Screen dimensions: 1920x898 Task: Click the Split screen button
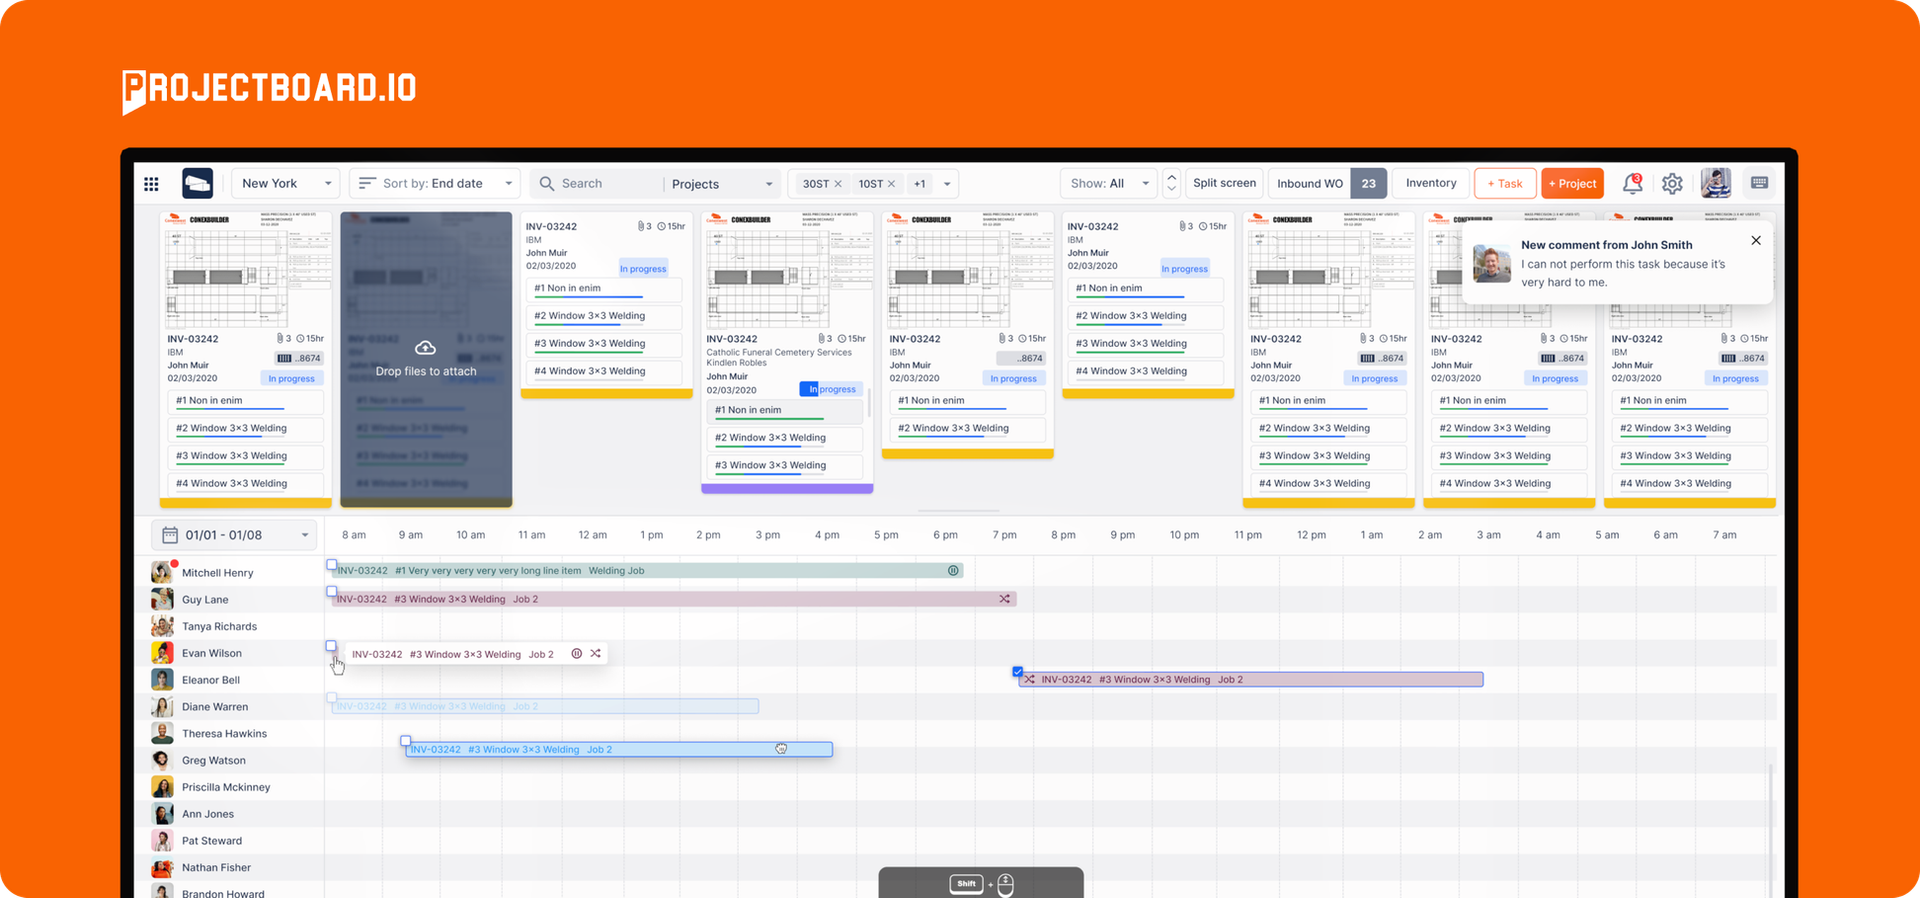(1224, 183)
